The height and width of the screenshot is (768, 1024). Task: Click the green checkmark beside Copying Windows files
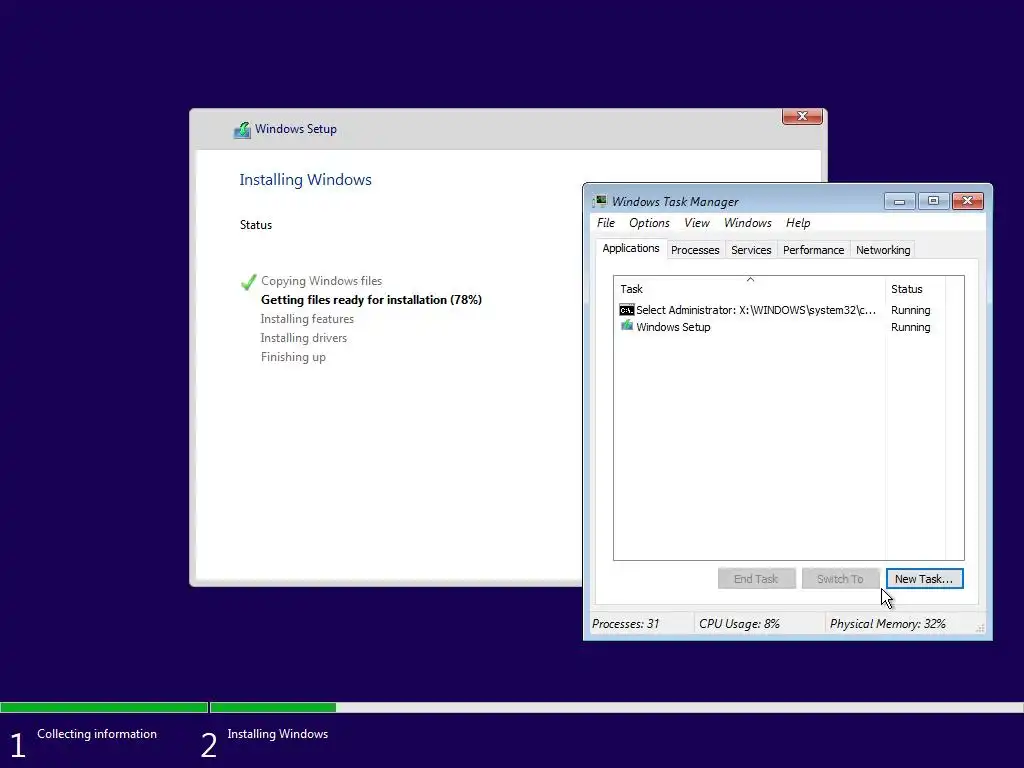tap(248, 281)
